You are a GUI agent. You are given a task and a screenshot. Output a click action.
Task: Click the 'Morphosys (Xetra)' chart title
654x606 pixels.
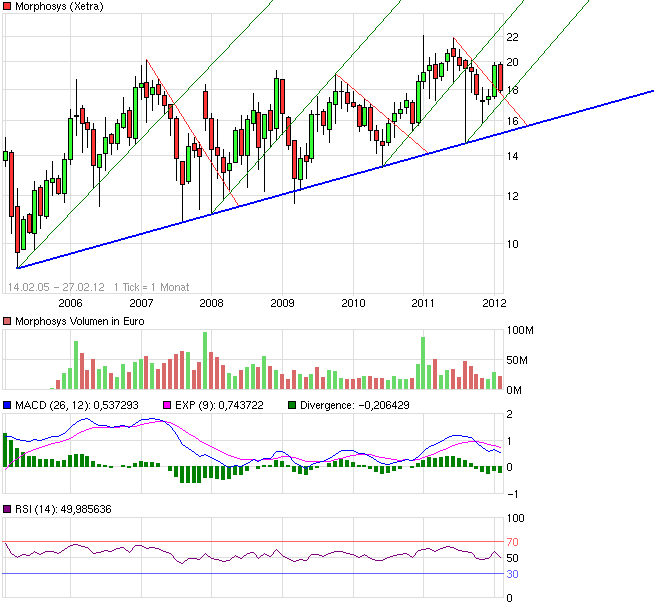click(x=59, y=6)
